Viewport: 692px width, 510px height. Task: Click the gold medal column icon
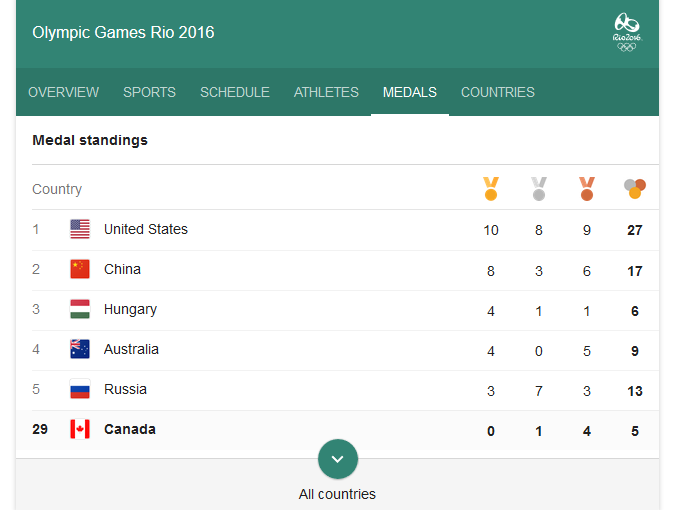pos(490,188)
